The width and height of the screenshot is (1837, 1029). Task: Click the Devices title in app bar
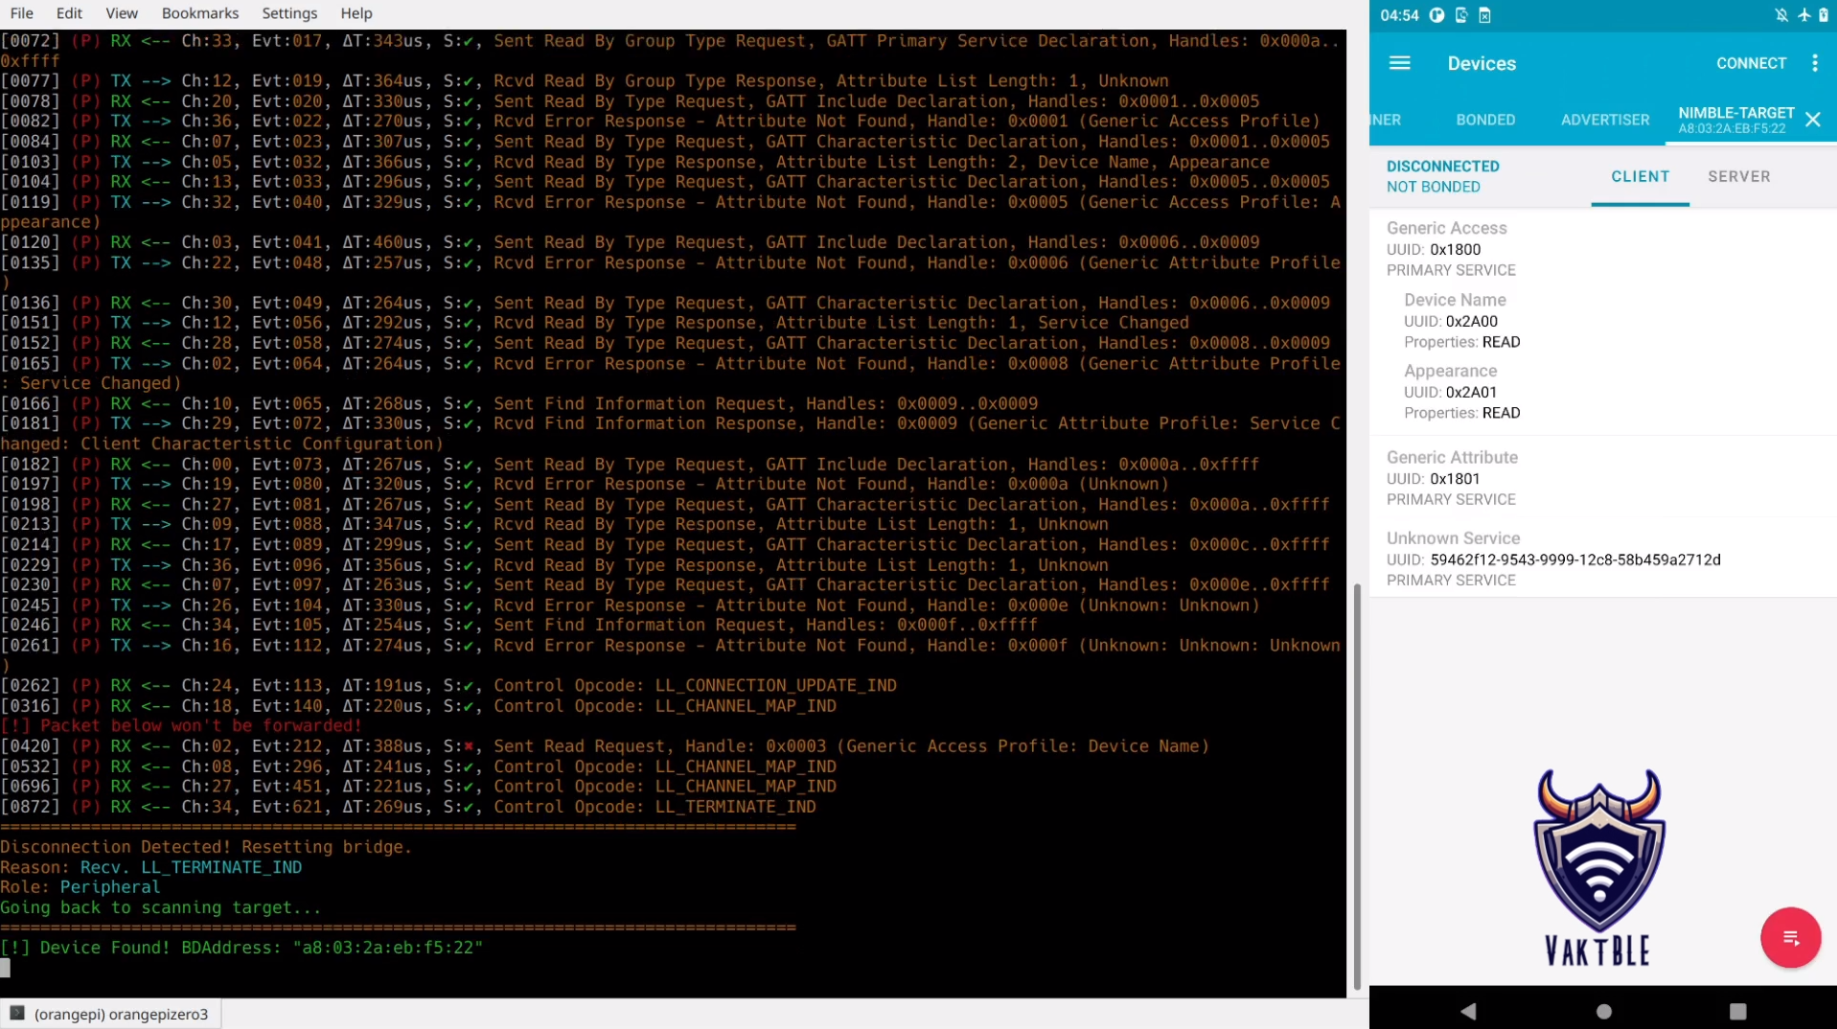1481,63
